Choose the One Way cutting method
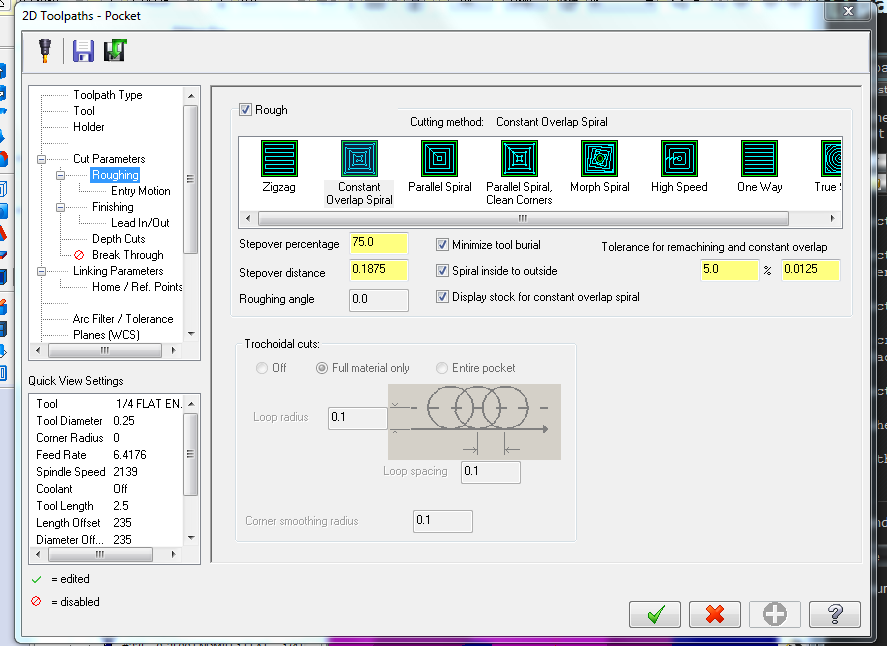The image size is (887, 646). 759,159
